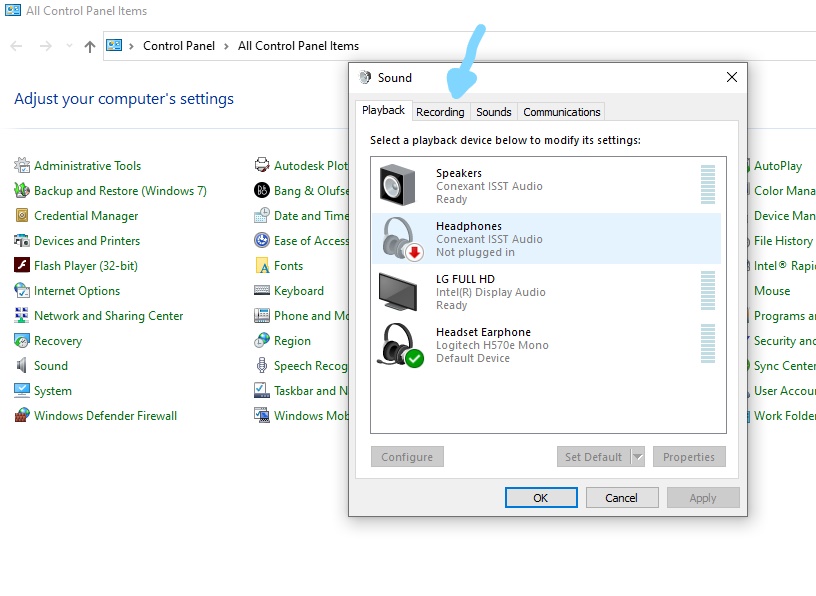Viewport: 816px width, 596px height.
Task: Click the Configure button
Action: (407, 456)
